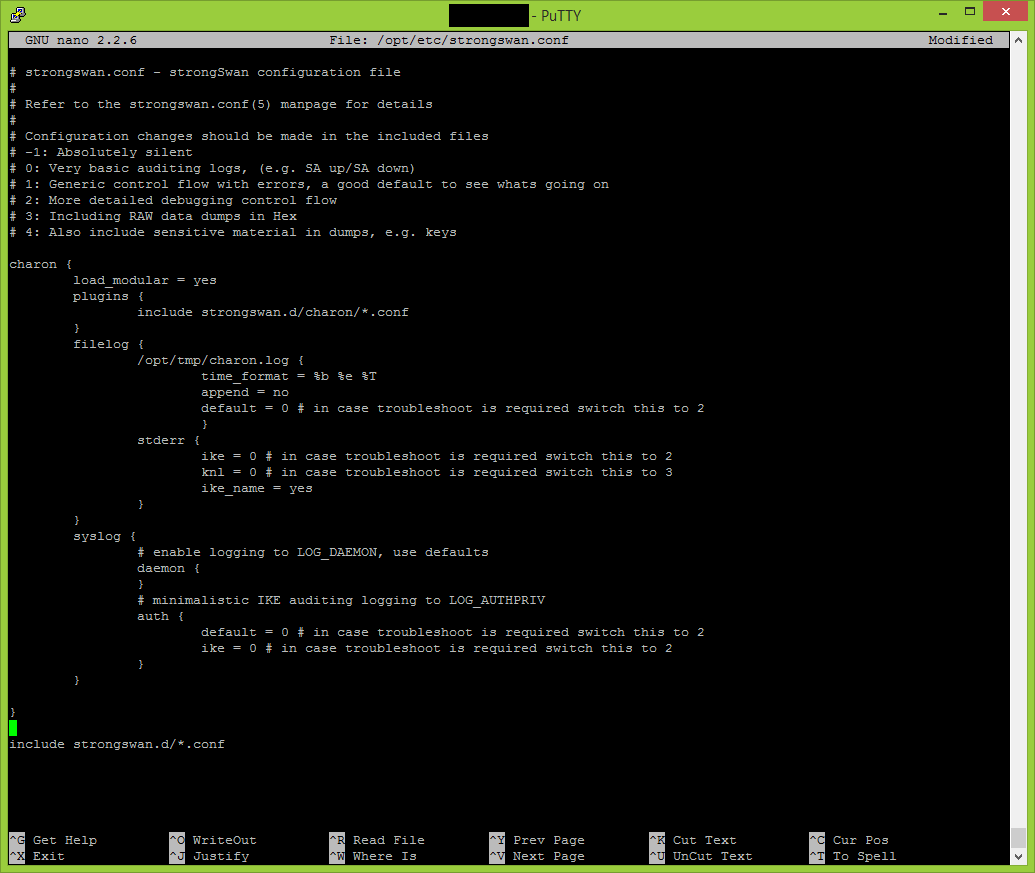Click the '^O WriteOut' shortcut
The height and width of the screenshot is (873, 1035).
click(x=213, y=840)
